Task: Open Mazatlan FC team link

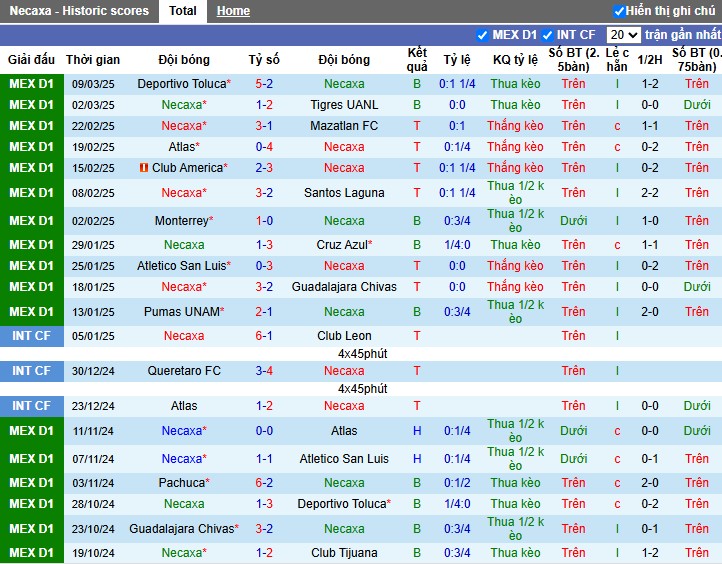Action: (344, 126)
